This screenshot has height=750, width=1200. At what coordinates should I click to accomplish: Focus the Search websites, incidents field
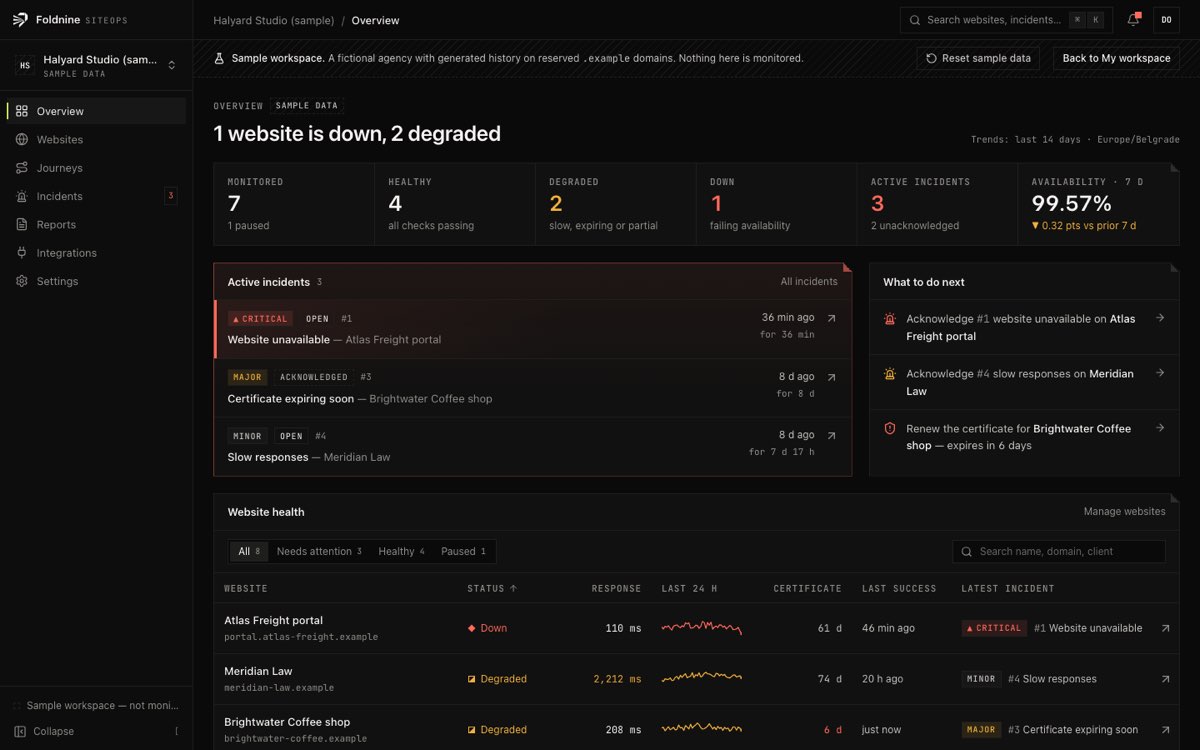(x=1004, y=20)
